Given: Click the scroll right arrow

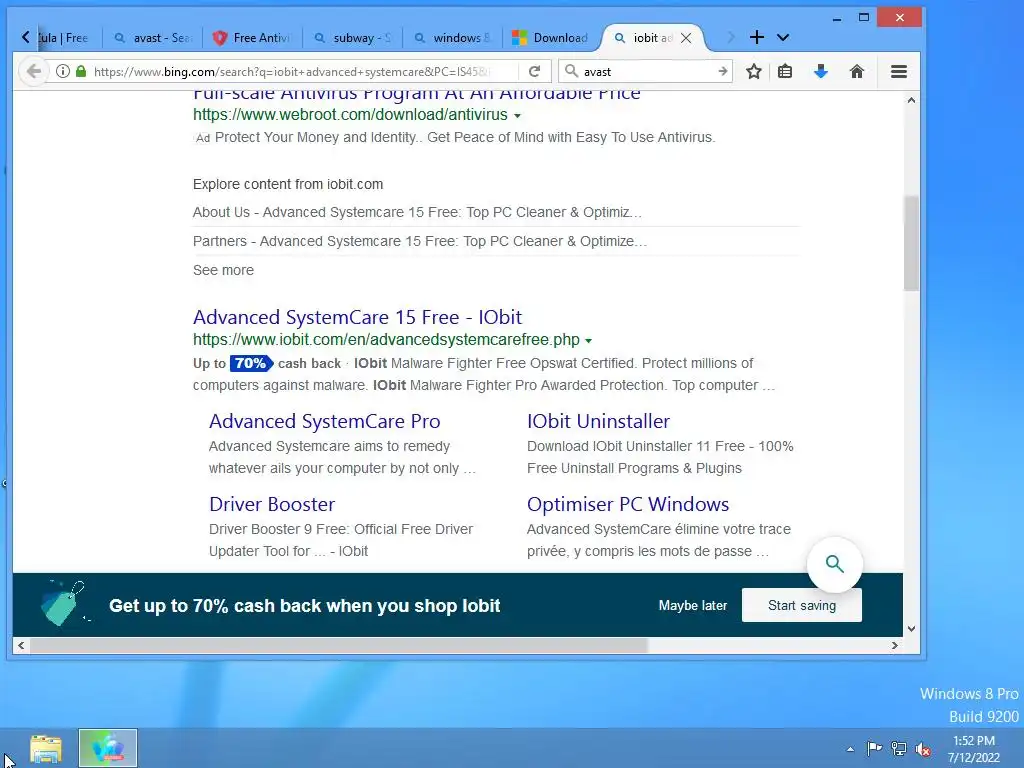Looking at the screenshot, I should [x=895, y=645].
